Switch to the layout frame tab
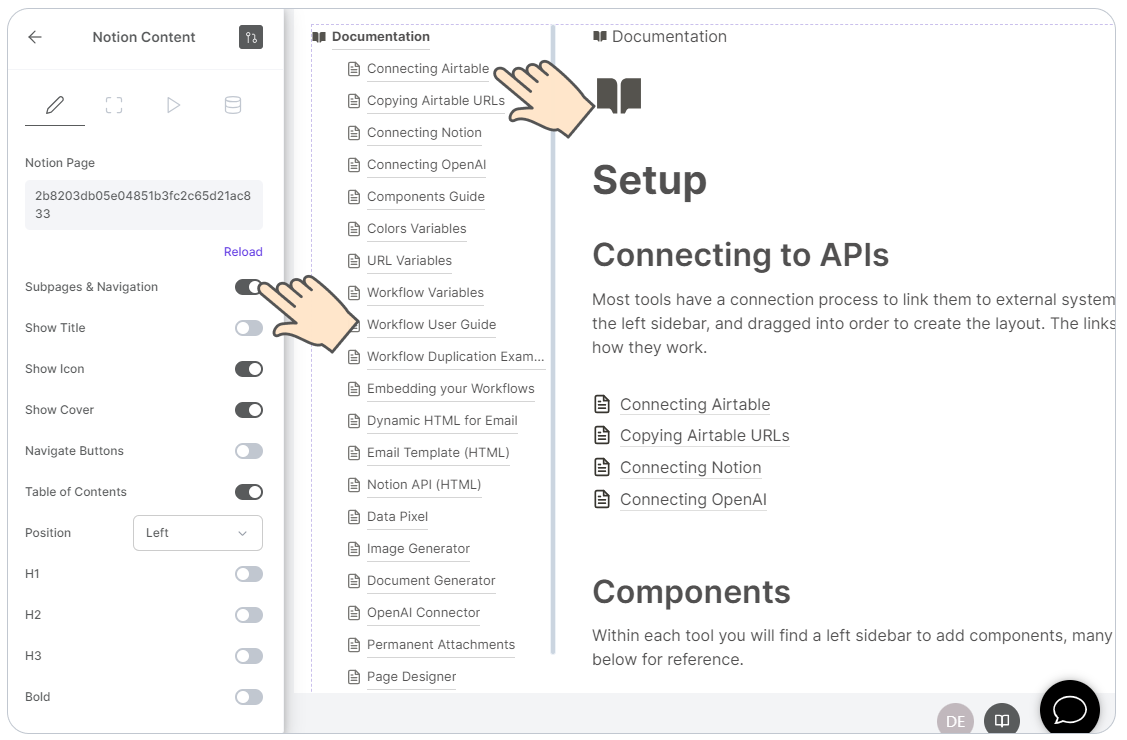 coord(114,105)
